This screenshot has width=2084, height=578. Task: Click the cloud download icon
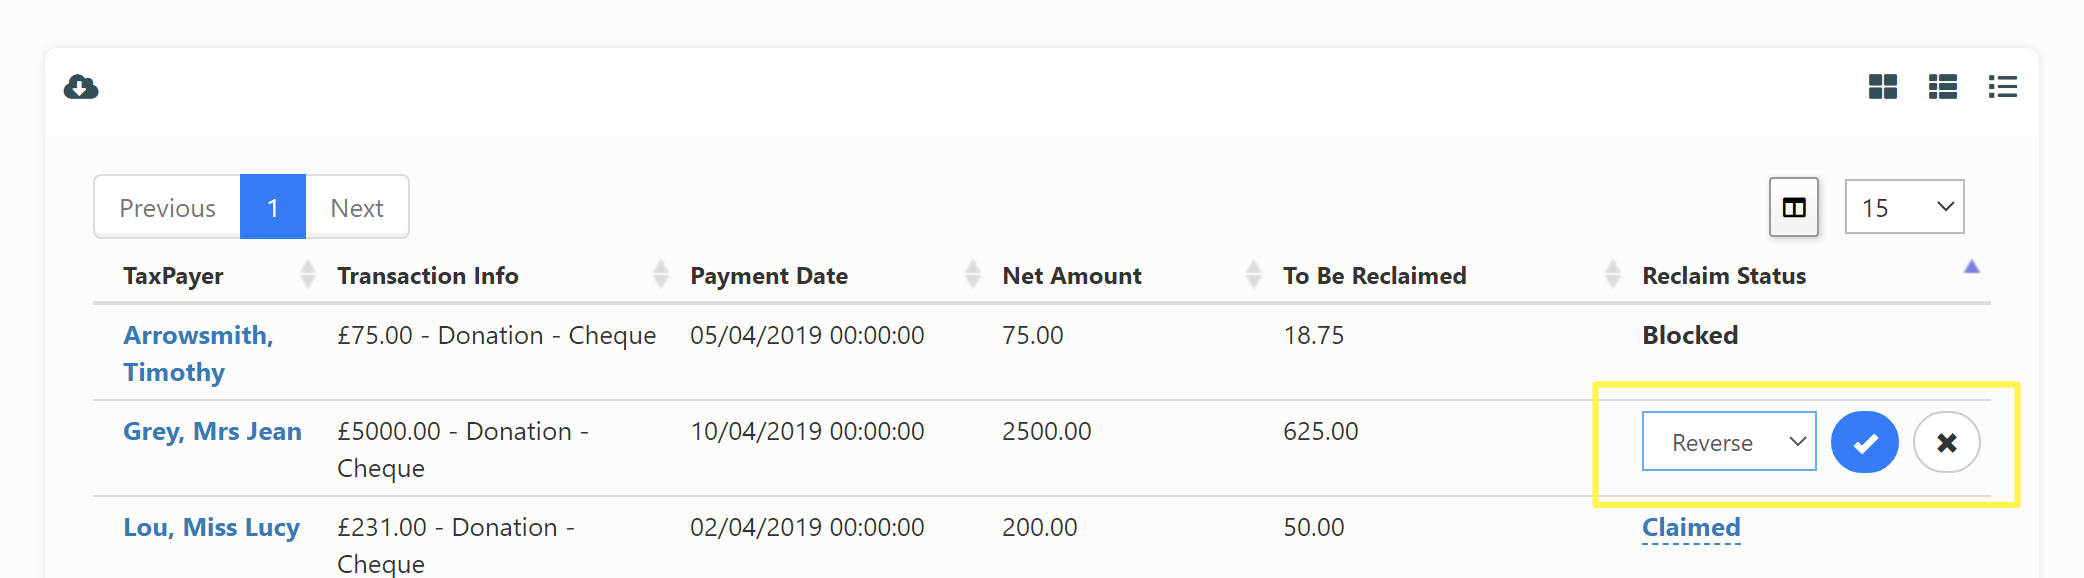81,87
